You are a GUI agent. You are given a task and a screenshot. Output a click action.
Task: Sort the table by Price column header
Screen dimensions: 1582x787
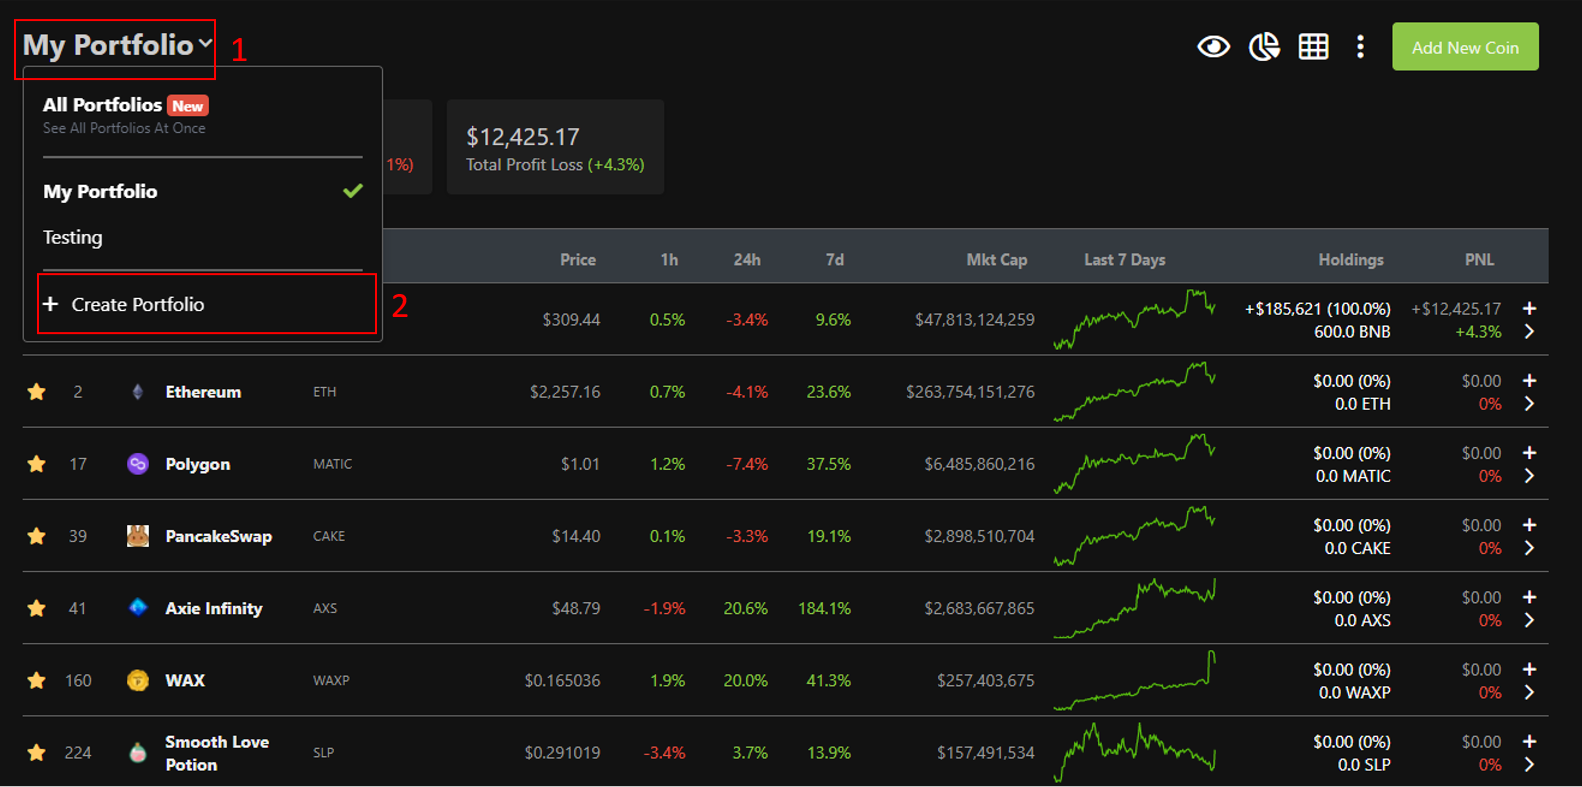point(578,259)
